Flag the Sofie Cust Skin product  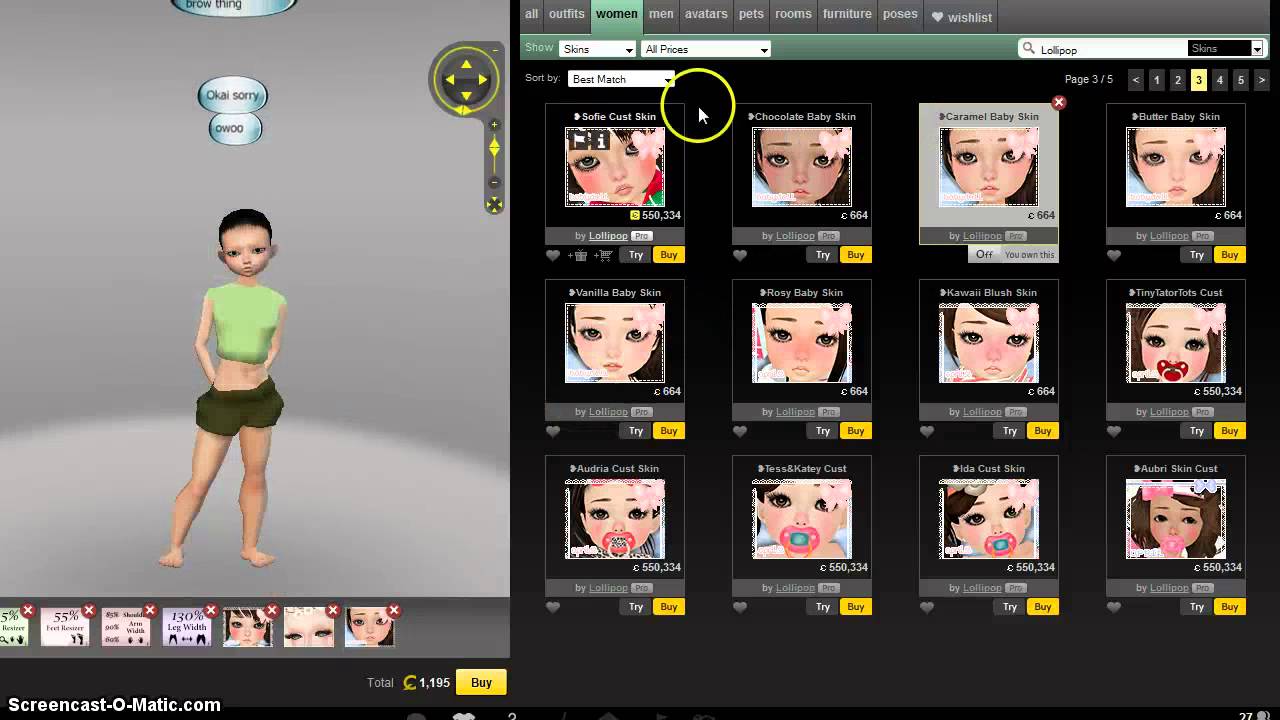coord(579,141)
